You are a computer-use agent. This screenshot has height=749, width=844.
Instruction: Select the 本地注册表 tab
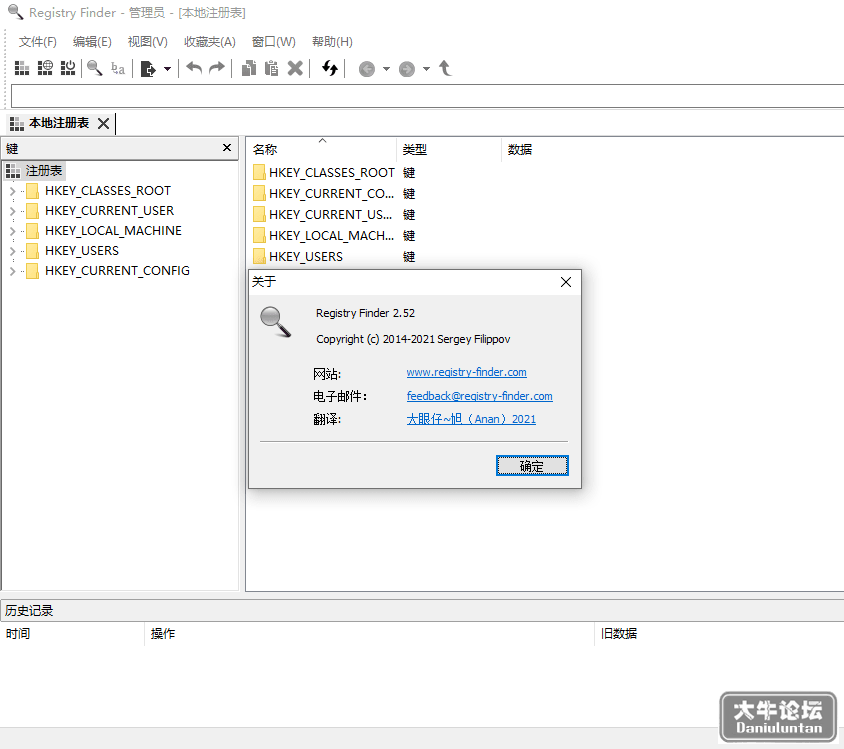pyautogui.click(x=59, y=123)
